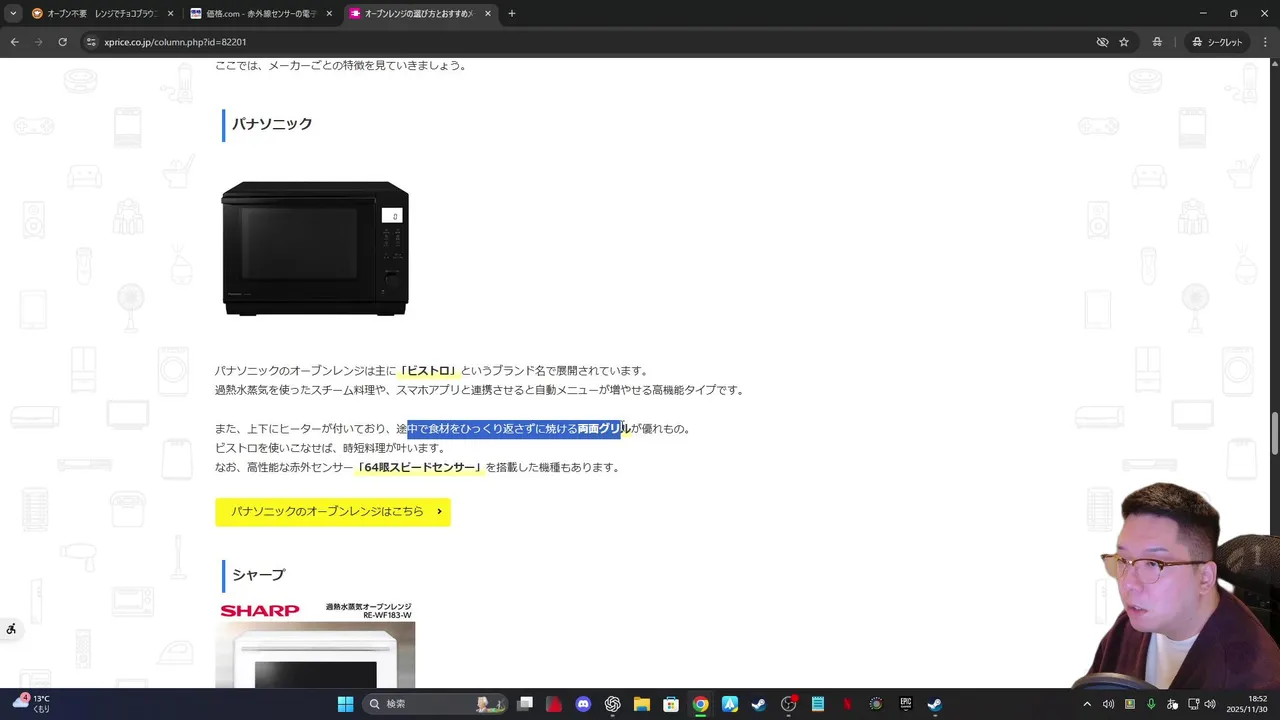Close the オーブン不要 tab
The height and width of the screenshot is (720, 1280).
170,14
